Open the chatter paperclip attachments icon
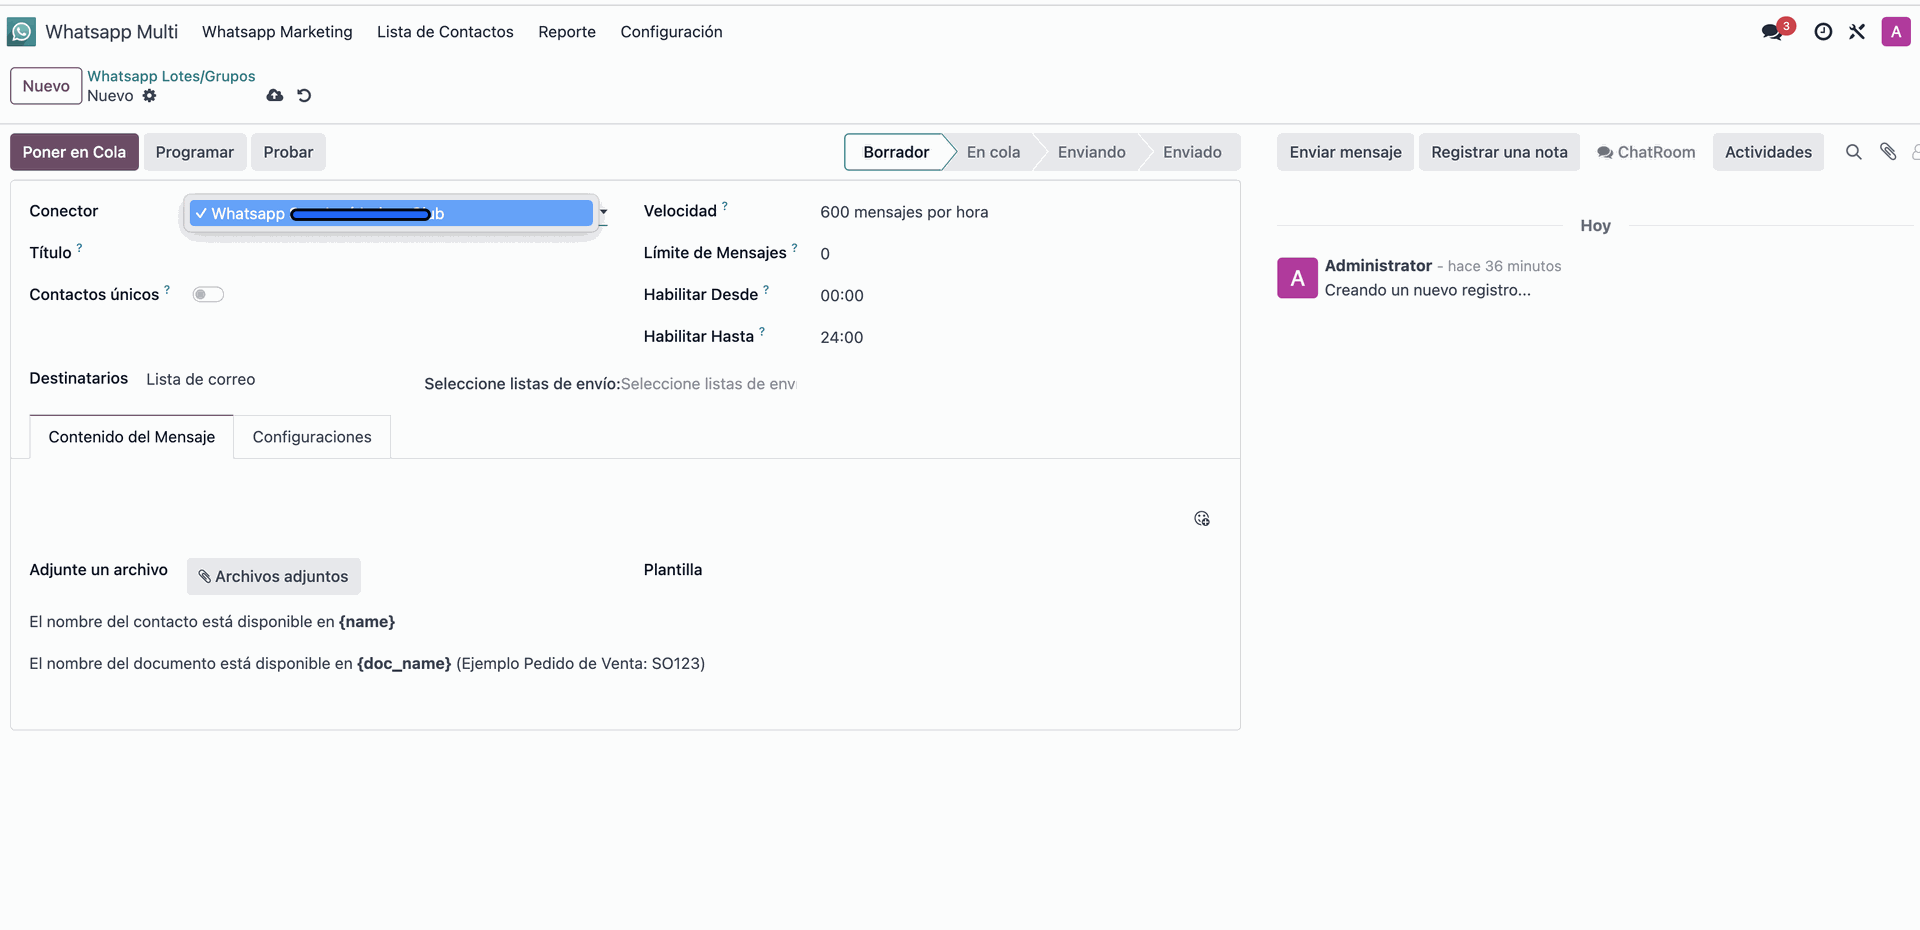Viewport: 1920px width, 930px height. pyautogui.click(x=1888, y=152)
